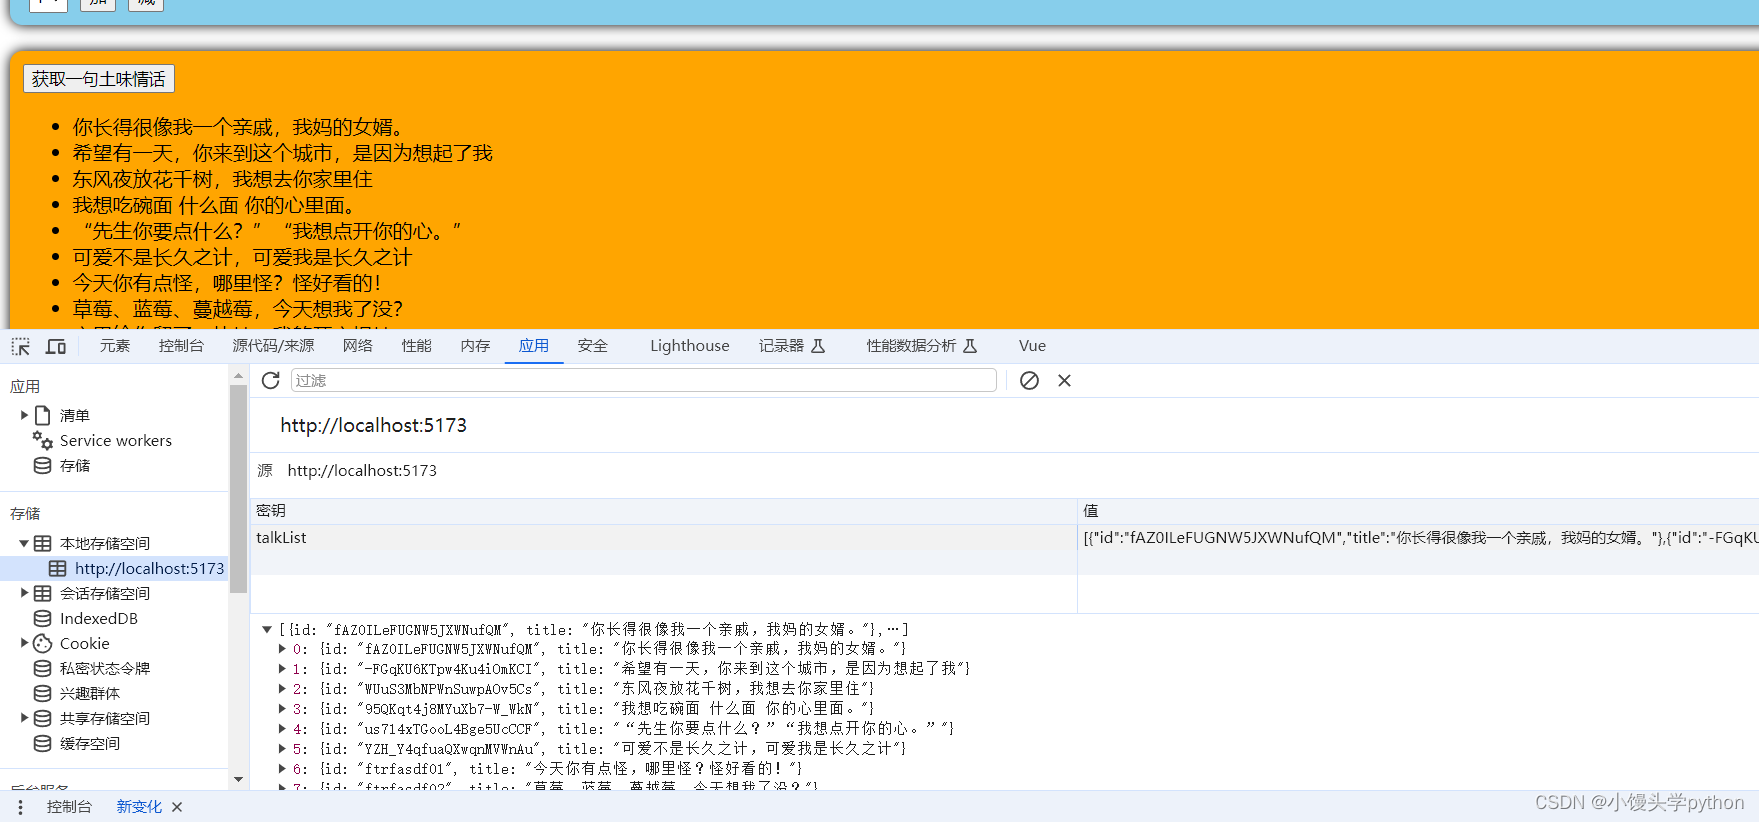Open the Lighthouse tab
1759x822 pixels.
(x=690, y=346)
